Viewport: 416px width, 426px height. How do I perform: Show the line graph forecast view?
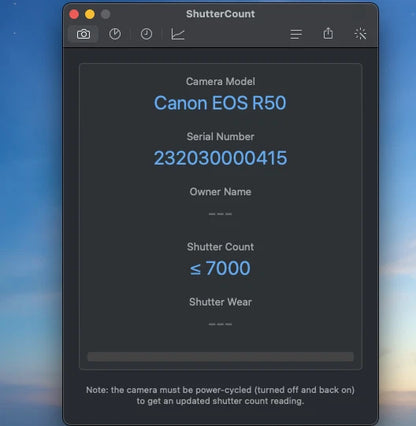click(x=178, y=34)
